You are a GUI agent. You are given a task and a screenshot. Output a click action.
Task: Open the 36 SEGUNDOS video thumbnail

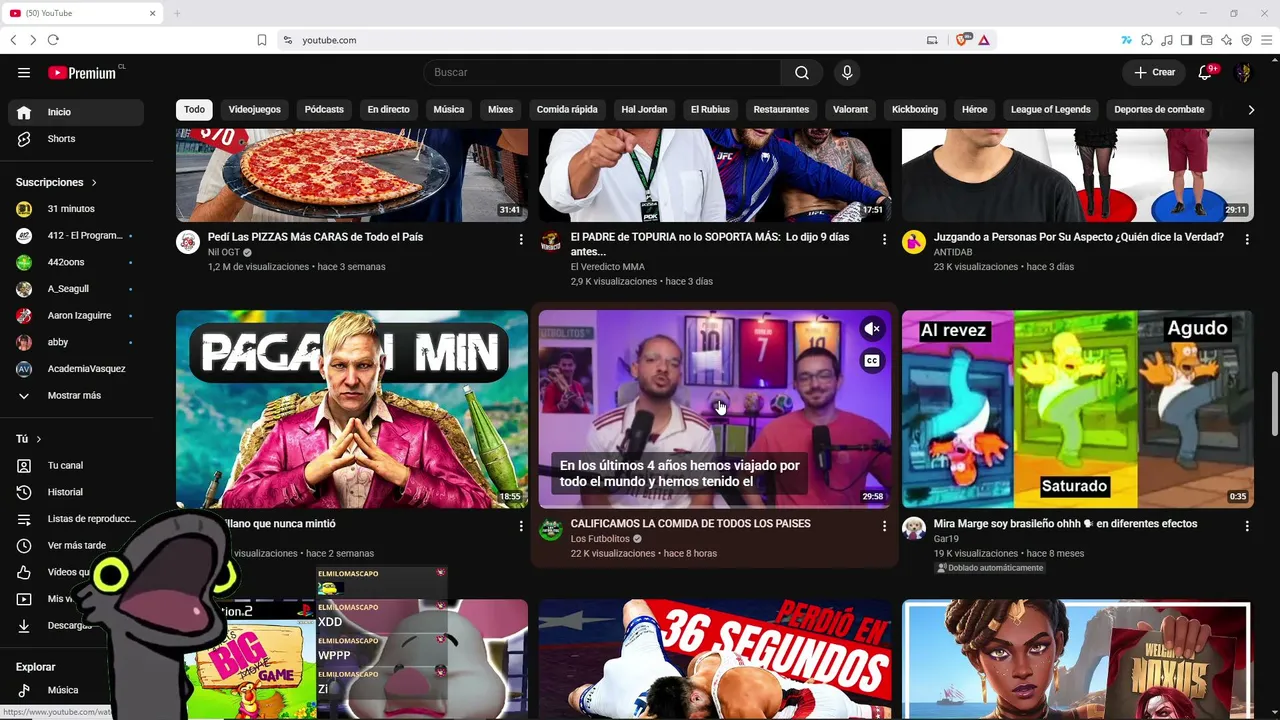point(715,659)
